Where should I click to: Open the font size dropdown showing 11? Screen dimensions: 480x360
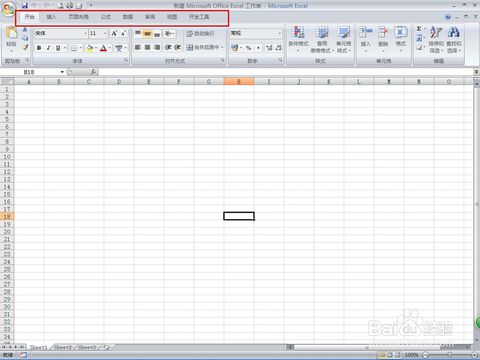coord(105,33)
